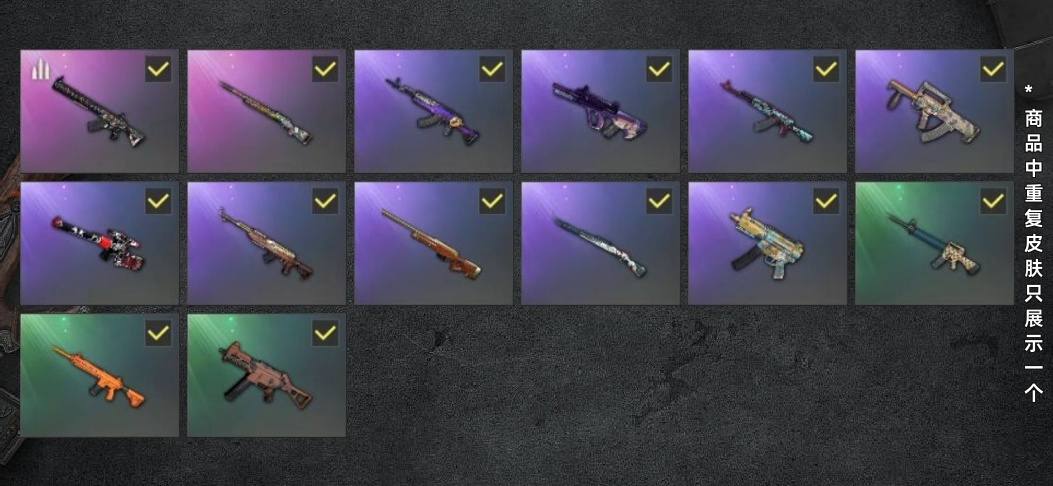
Task: Select the brown SKS rifle skin
Action: tap(267, 243)
